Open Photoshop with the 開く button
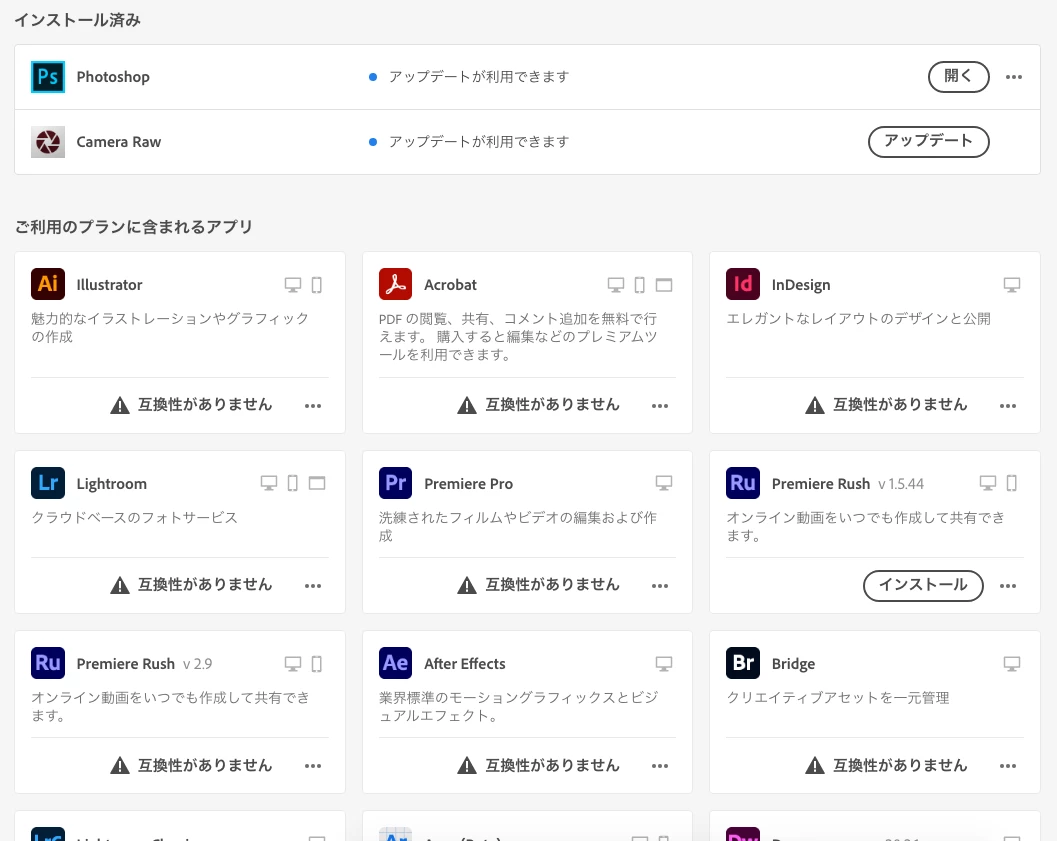 pos(959,76)
